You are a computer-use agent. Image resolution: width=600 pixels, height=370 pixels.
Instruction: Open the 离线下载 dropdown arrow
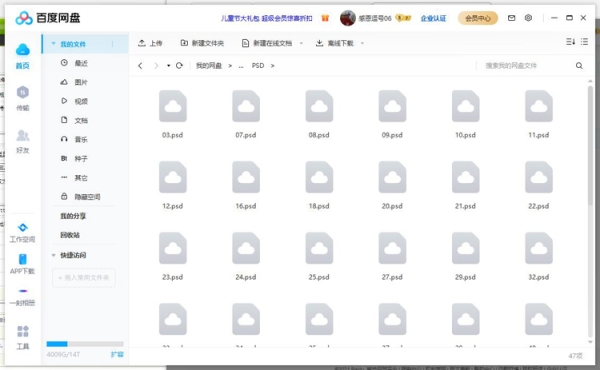click(x=362, y=43)
